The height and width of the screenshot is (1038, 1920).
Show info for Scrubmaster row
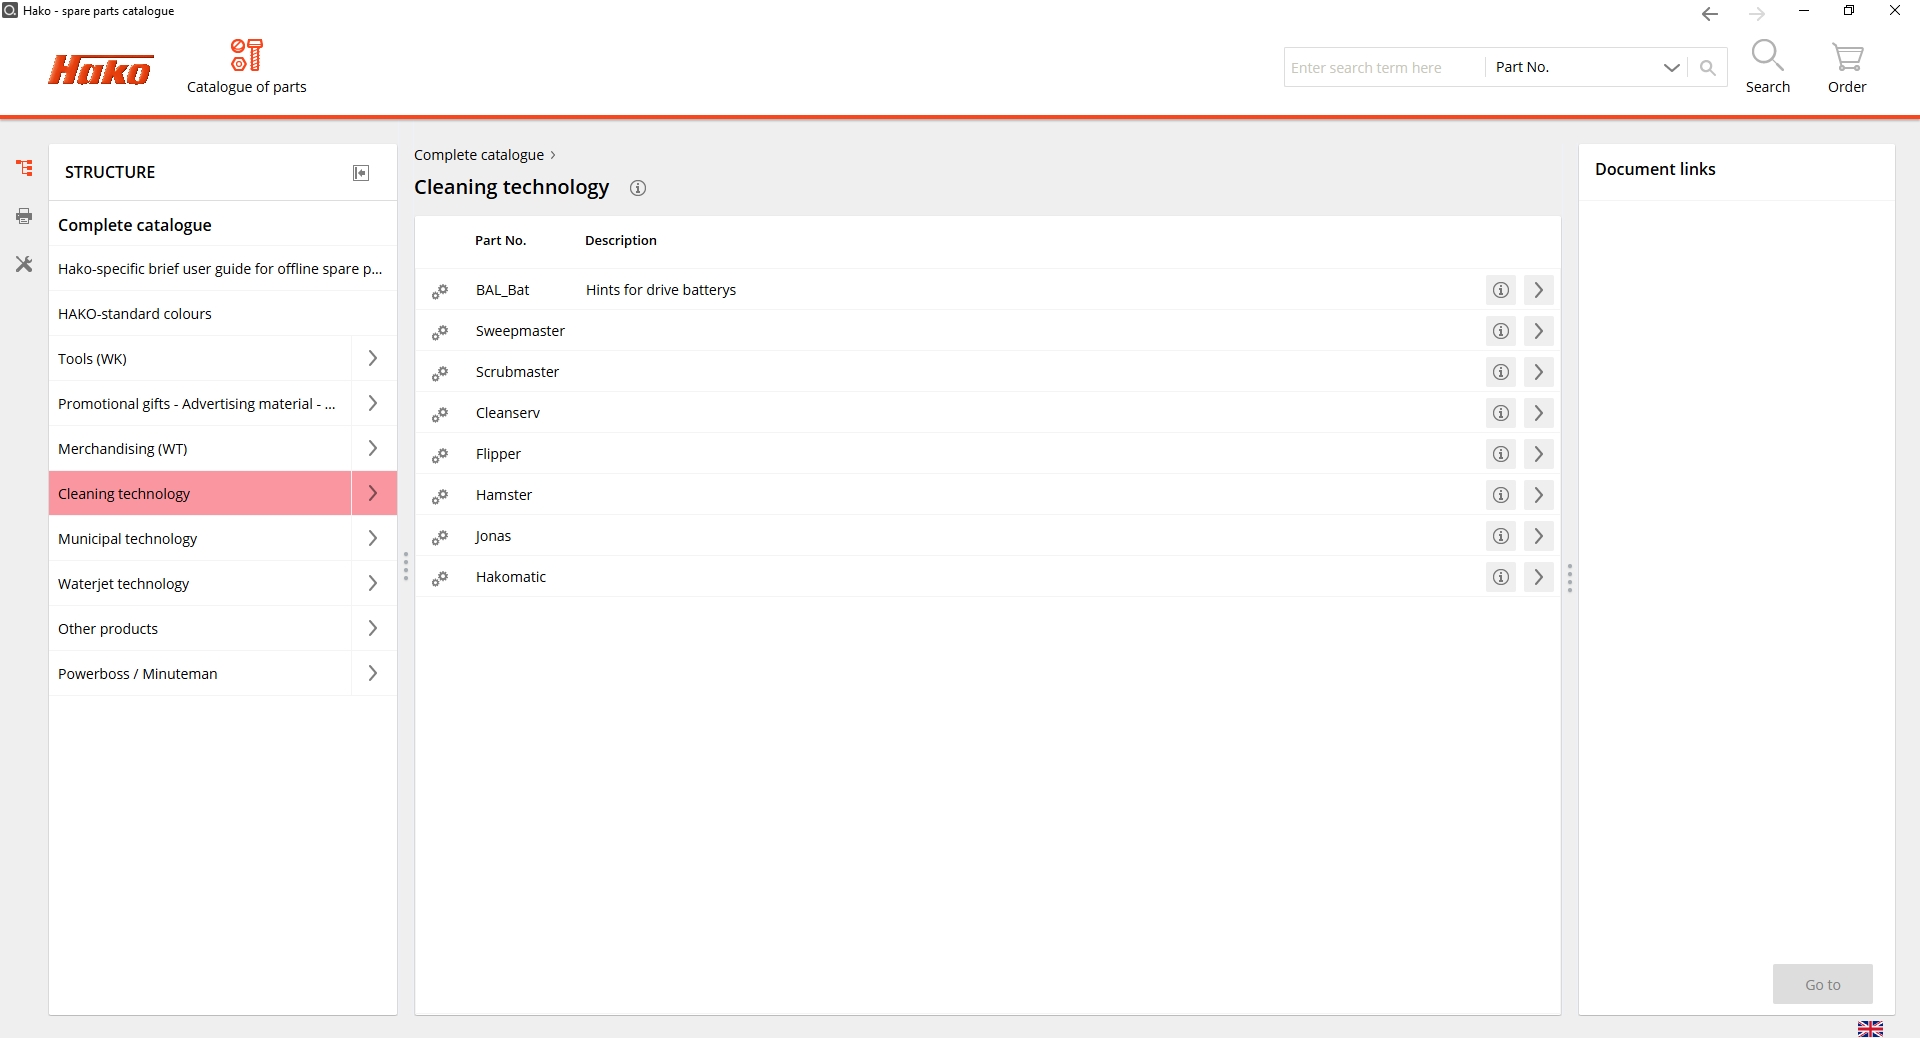(x=1501, y=372)
